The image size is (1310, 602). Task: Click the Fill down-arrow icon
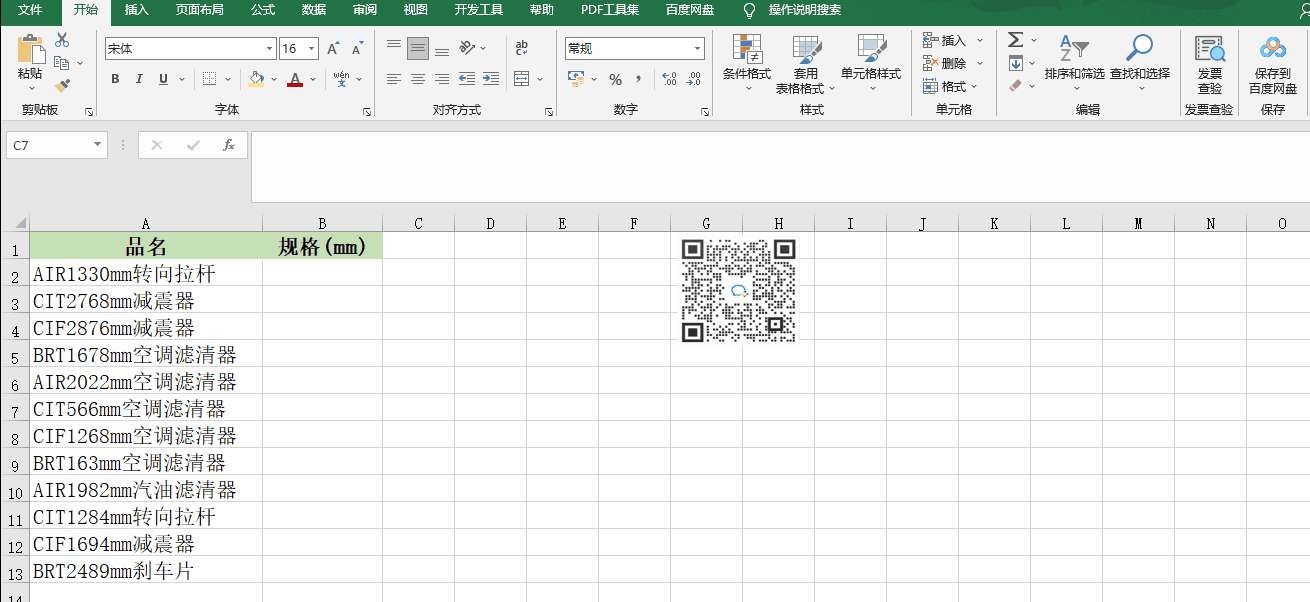click(1016, 63)
